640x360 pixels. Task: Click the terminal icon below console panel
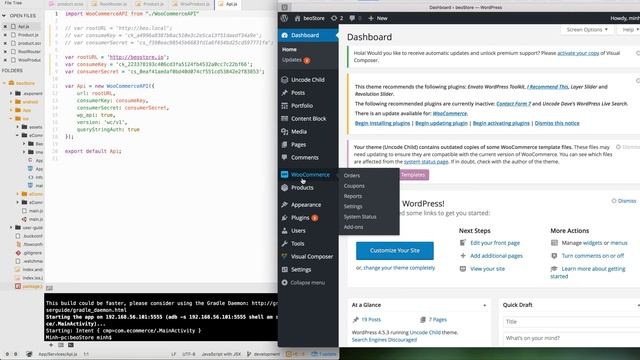pyautogui.click(x=71, y=345)
